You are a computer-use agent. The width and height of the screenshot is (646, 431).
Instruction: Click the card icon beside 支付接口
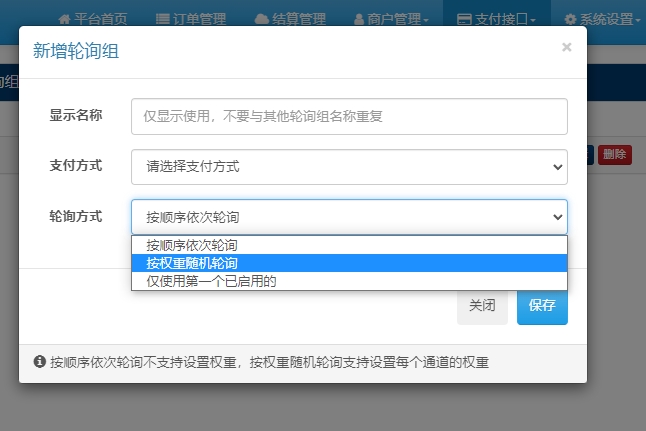pyautogui.click(x=464, y=19)
